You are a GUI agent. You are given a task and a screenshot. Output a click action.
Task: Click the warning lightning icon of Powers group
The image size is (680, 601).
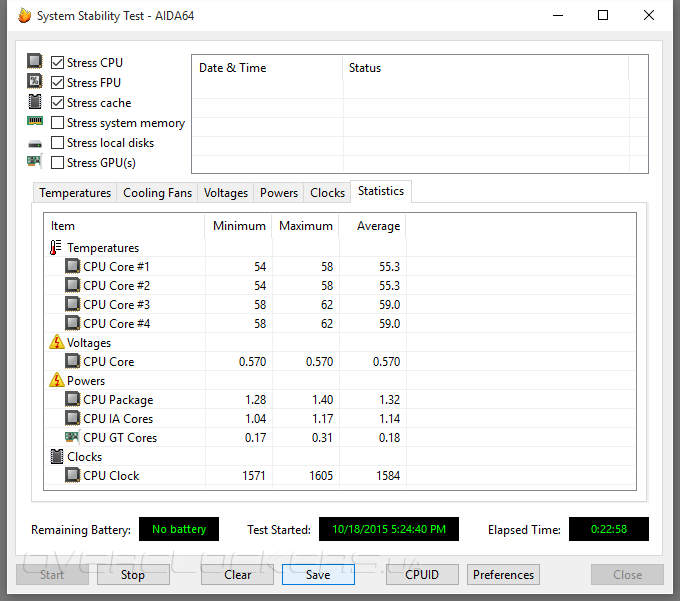coord(57,380)
